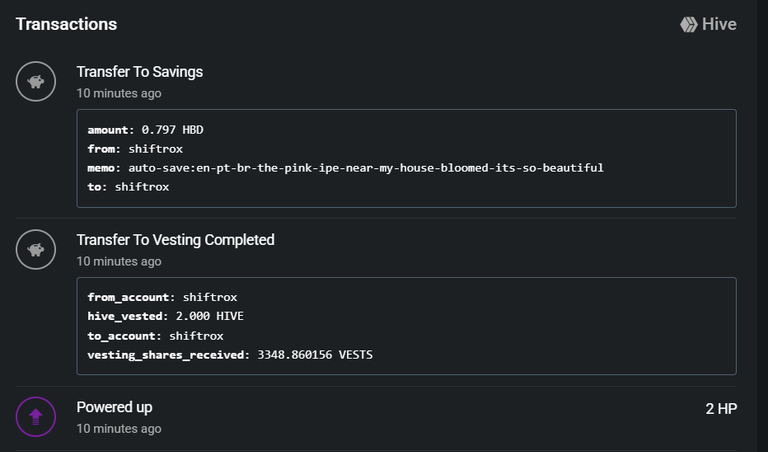
Task: Click the Hive logo icon
Action: (x=689, y=24)
